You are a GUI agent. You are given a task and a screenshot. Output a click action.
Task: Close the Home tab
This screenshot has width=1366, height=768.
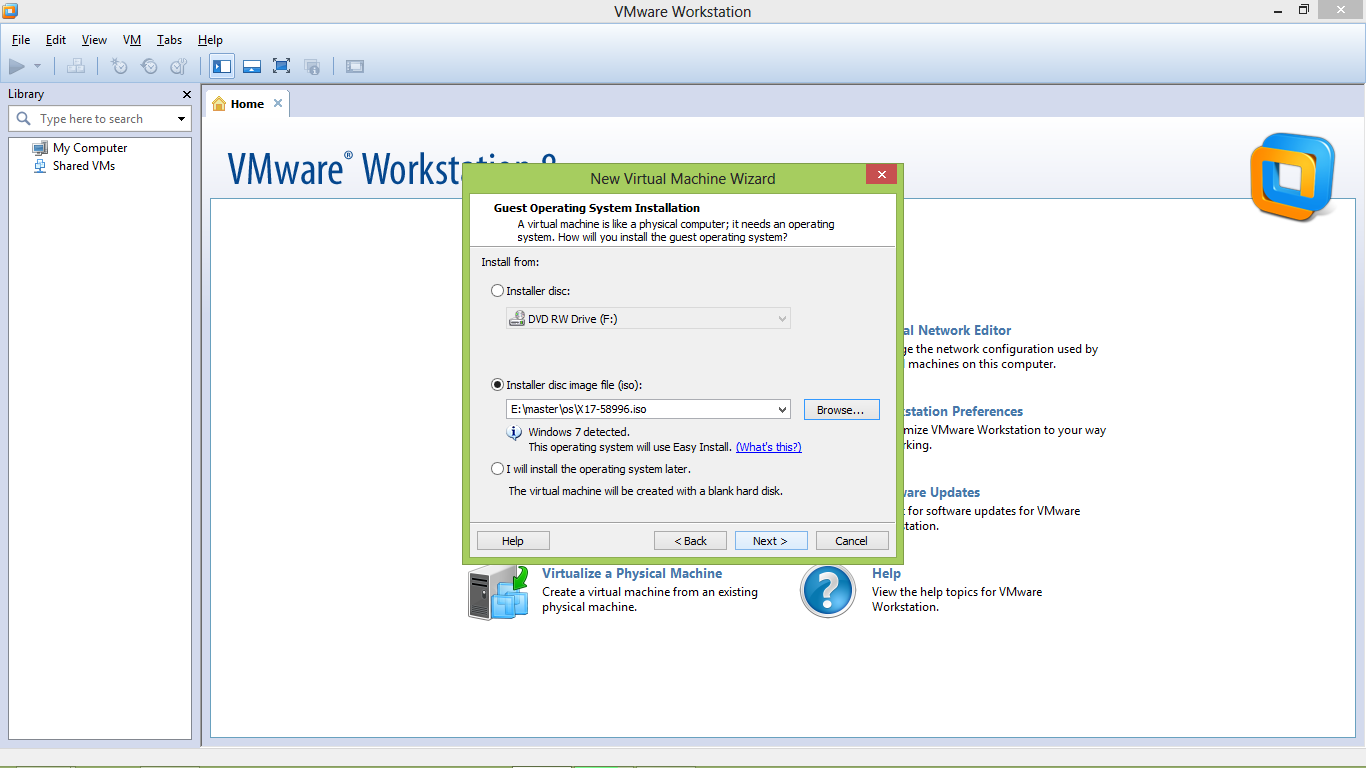point(278,103)
